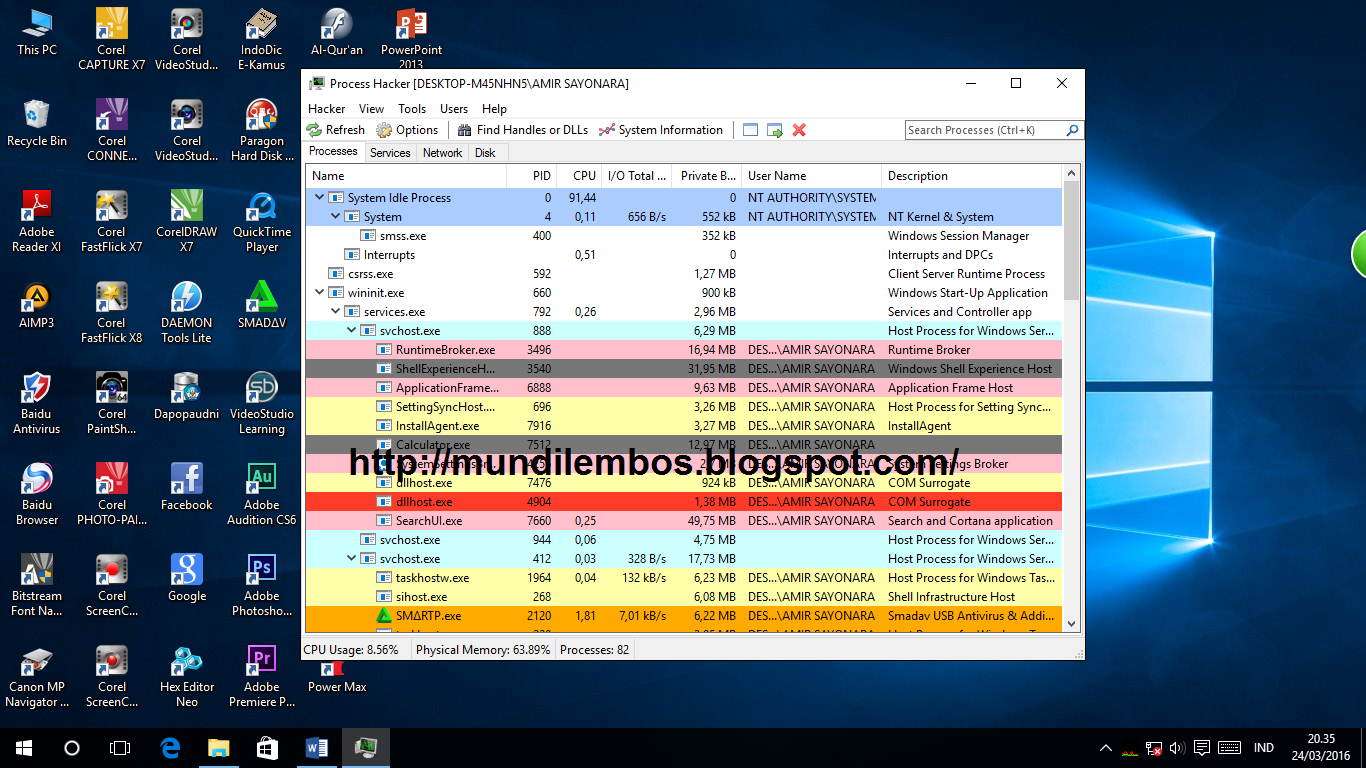
Task: Sort by Private Bytes column
Action: [706, 176]
